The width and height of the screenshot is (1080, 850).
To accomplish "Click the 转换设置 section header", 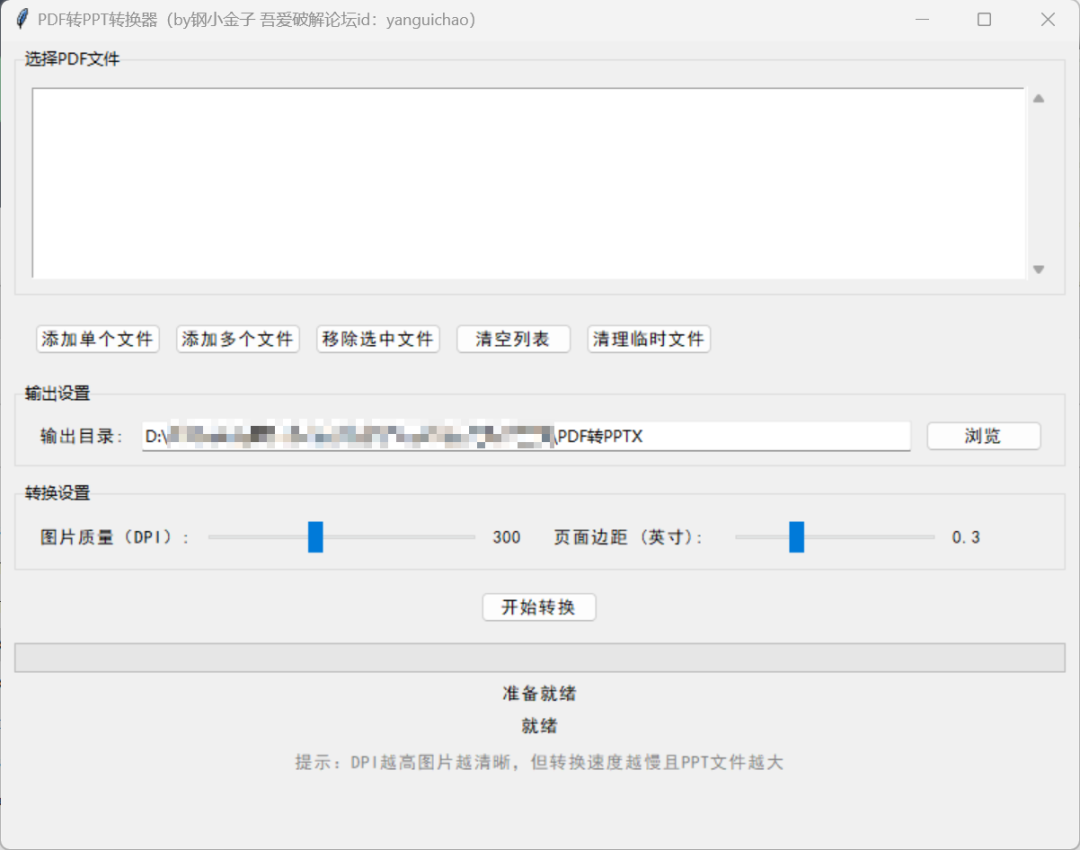I will 56,493.
